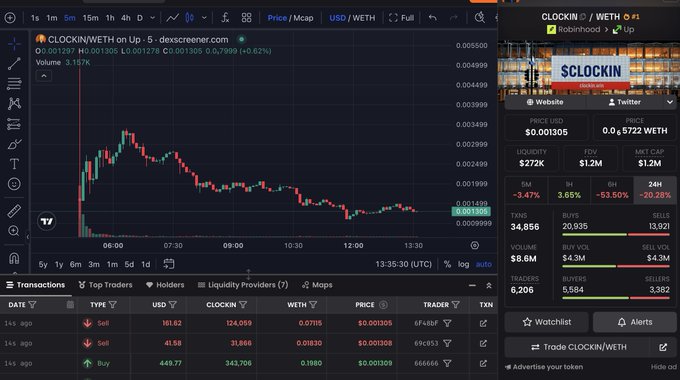
Task: Open the go-to-date calendar icon
Action: tap(169, 264)
